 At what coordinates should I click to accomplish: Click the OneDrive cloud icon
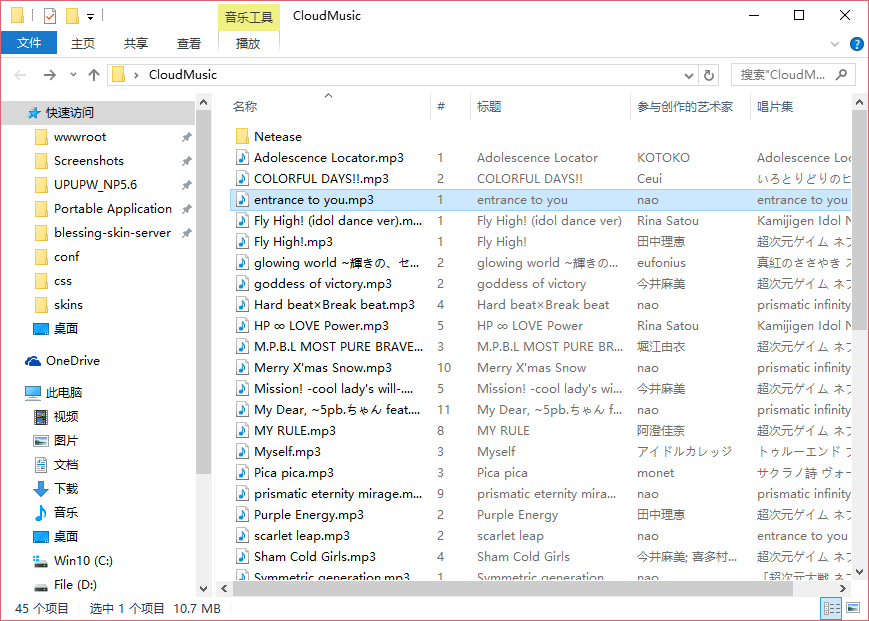coord(33,361)
